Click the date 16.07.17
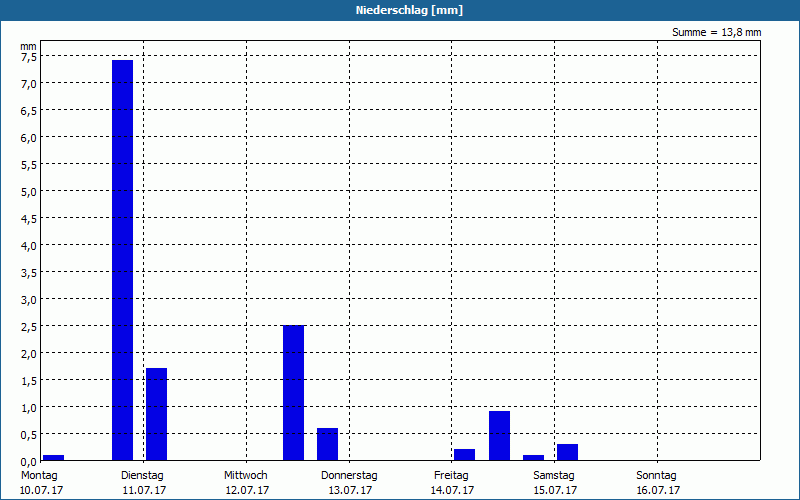800x500 pixels. coord(658,491)
